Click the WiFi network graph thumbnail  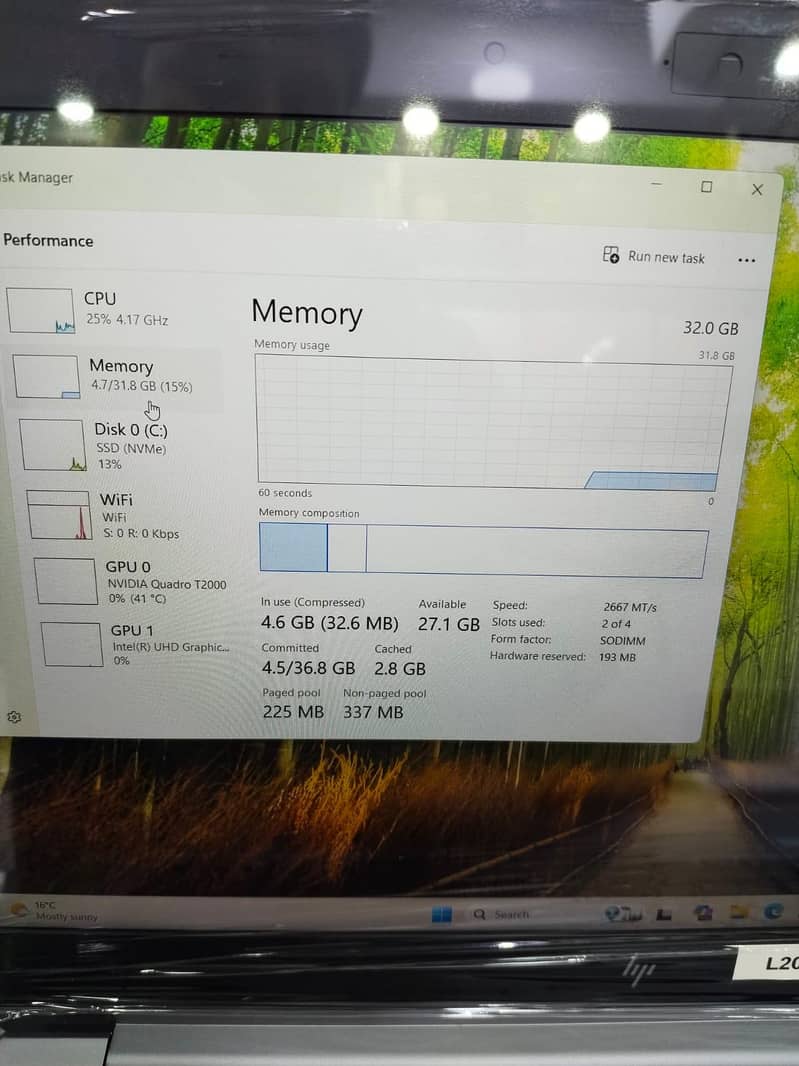(x=59, y=515)
